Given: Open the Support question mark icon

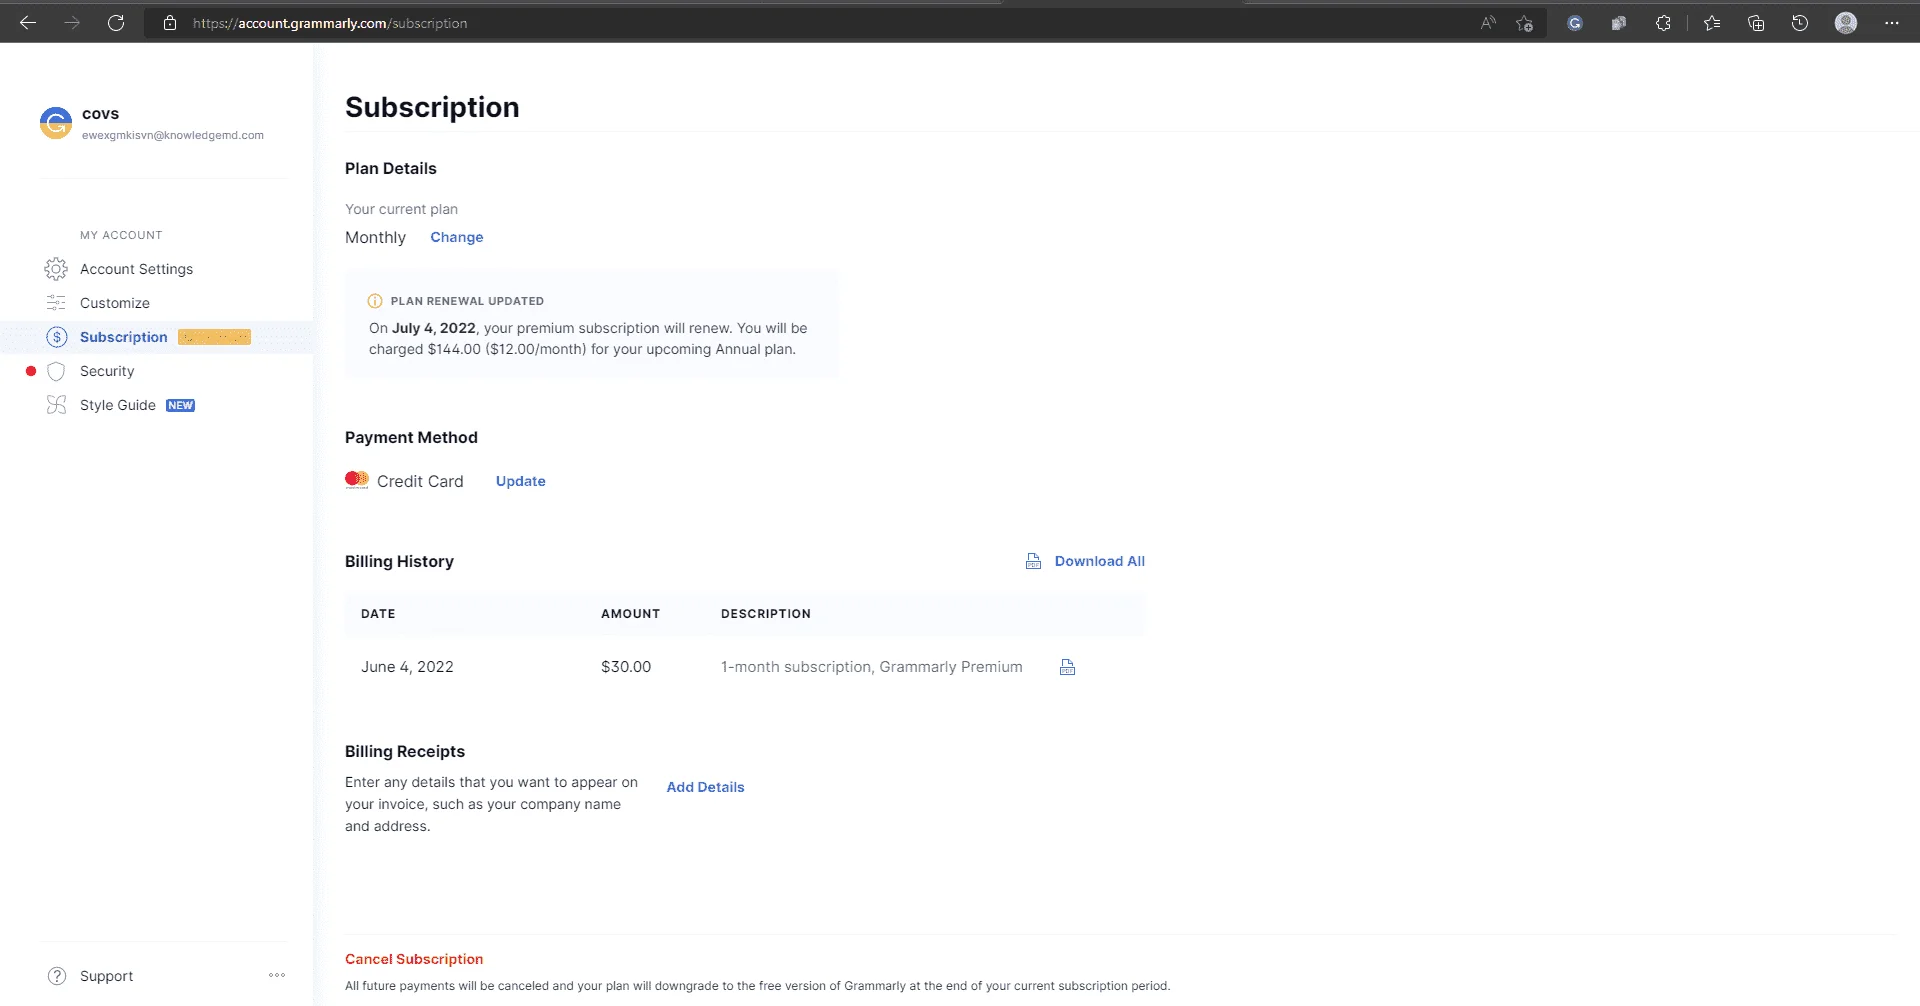Looking at the screenshot, I should (57, 976).
